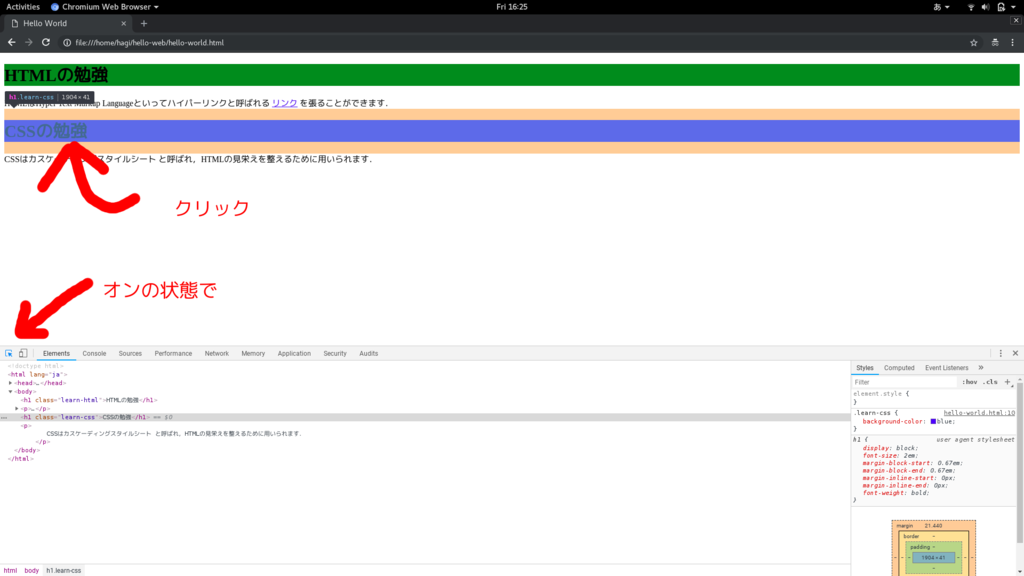
Task: Switch to the Elements tab
Action: (x=56, y=353)
